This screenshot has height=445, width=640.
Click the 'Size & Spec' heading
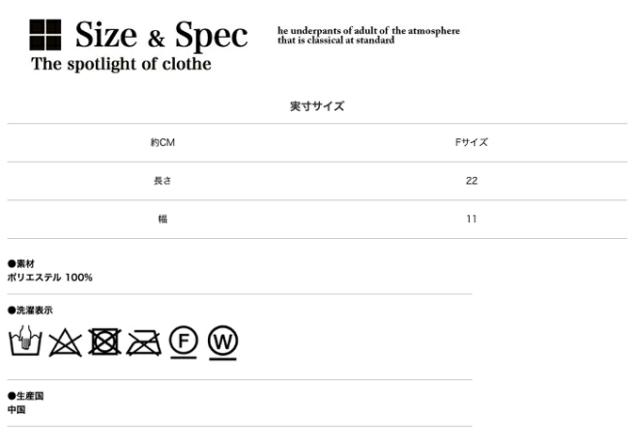tap(161, 36)
